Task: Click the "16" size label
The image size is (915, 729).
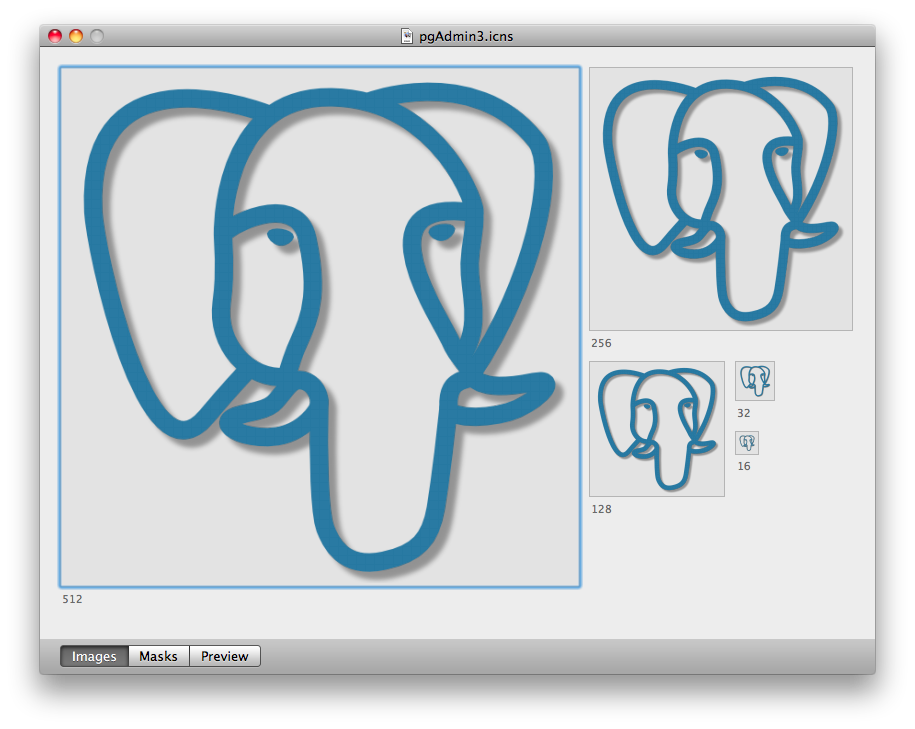Action: [743, 466]
